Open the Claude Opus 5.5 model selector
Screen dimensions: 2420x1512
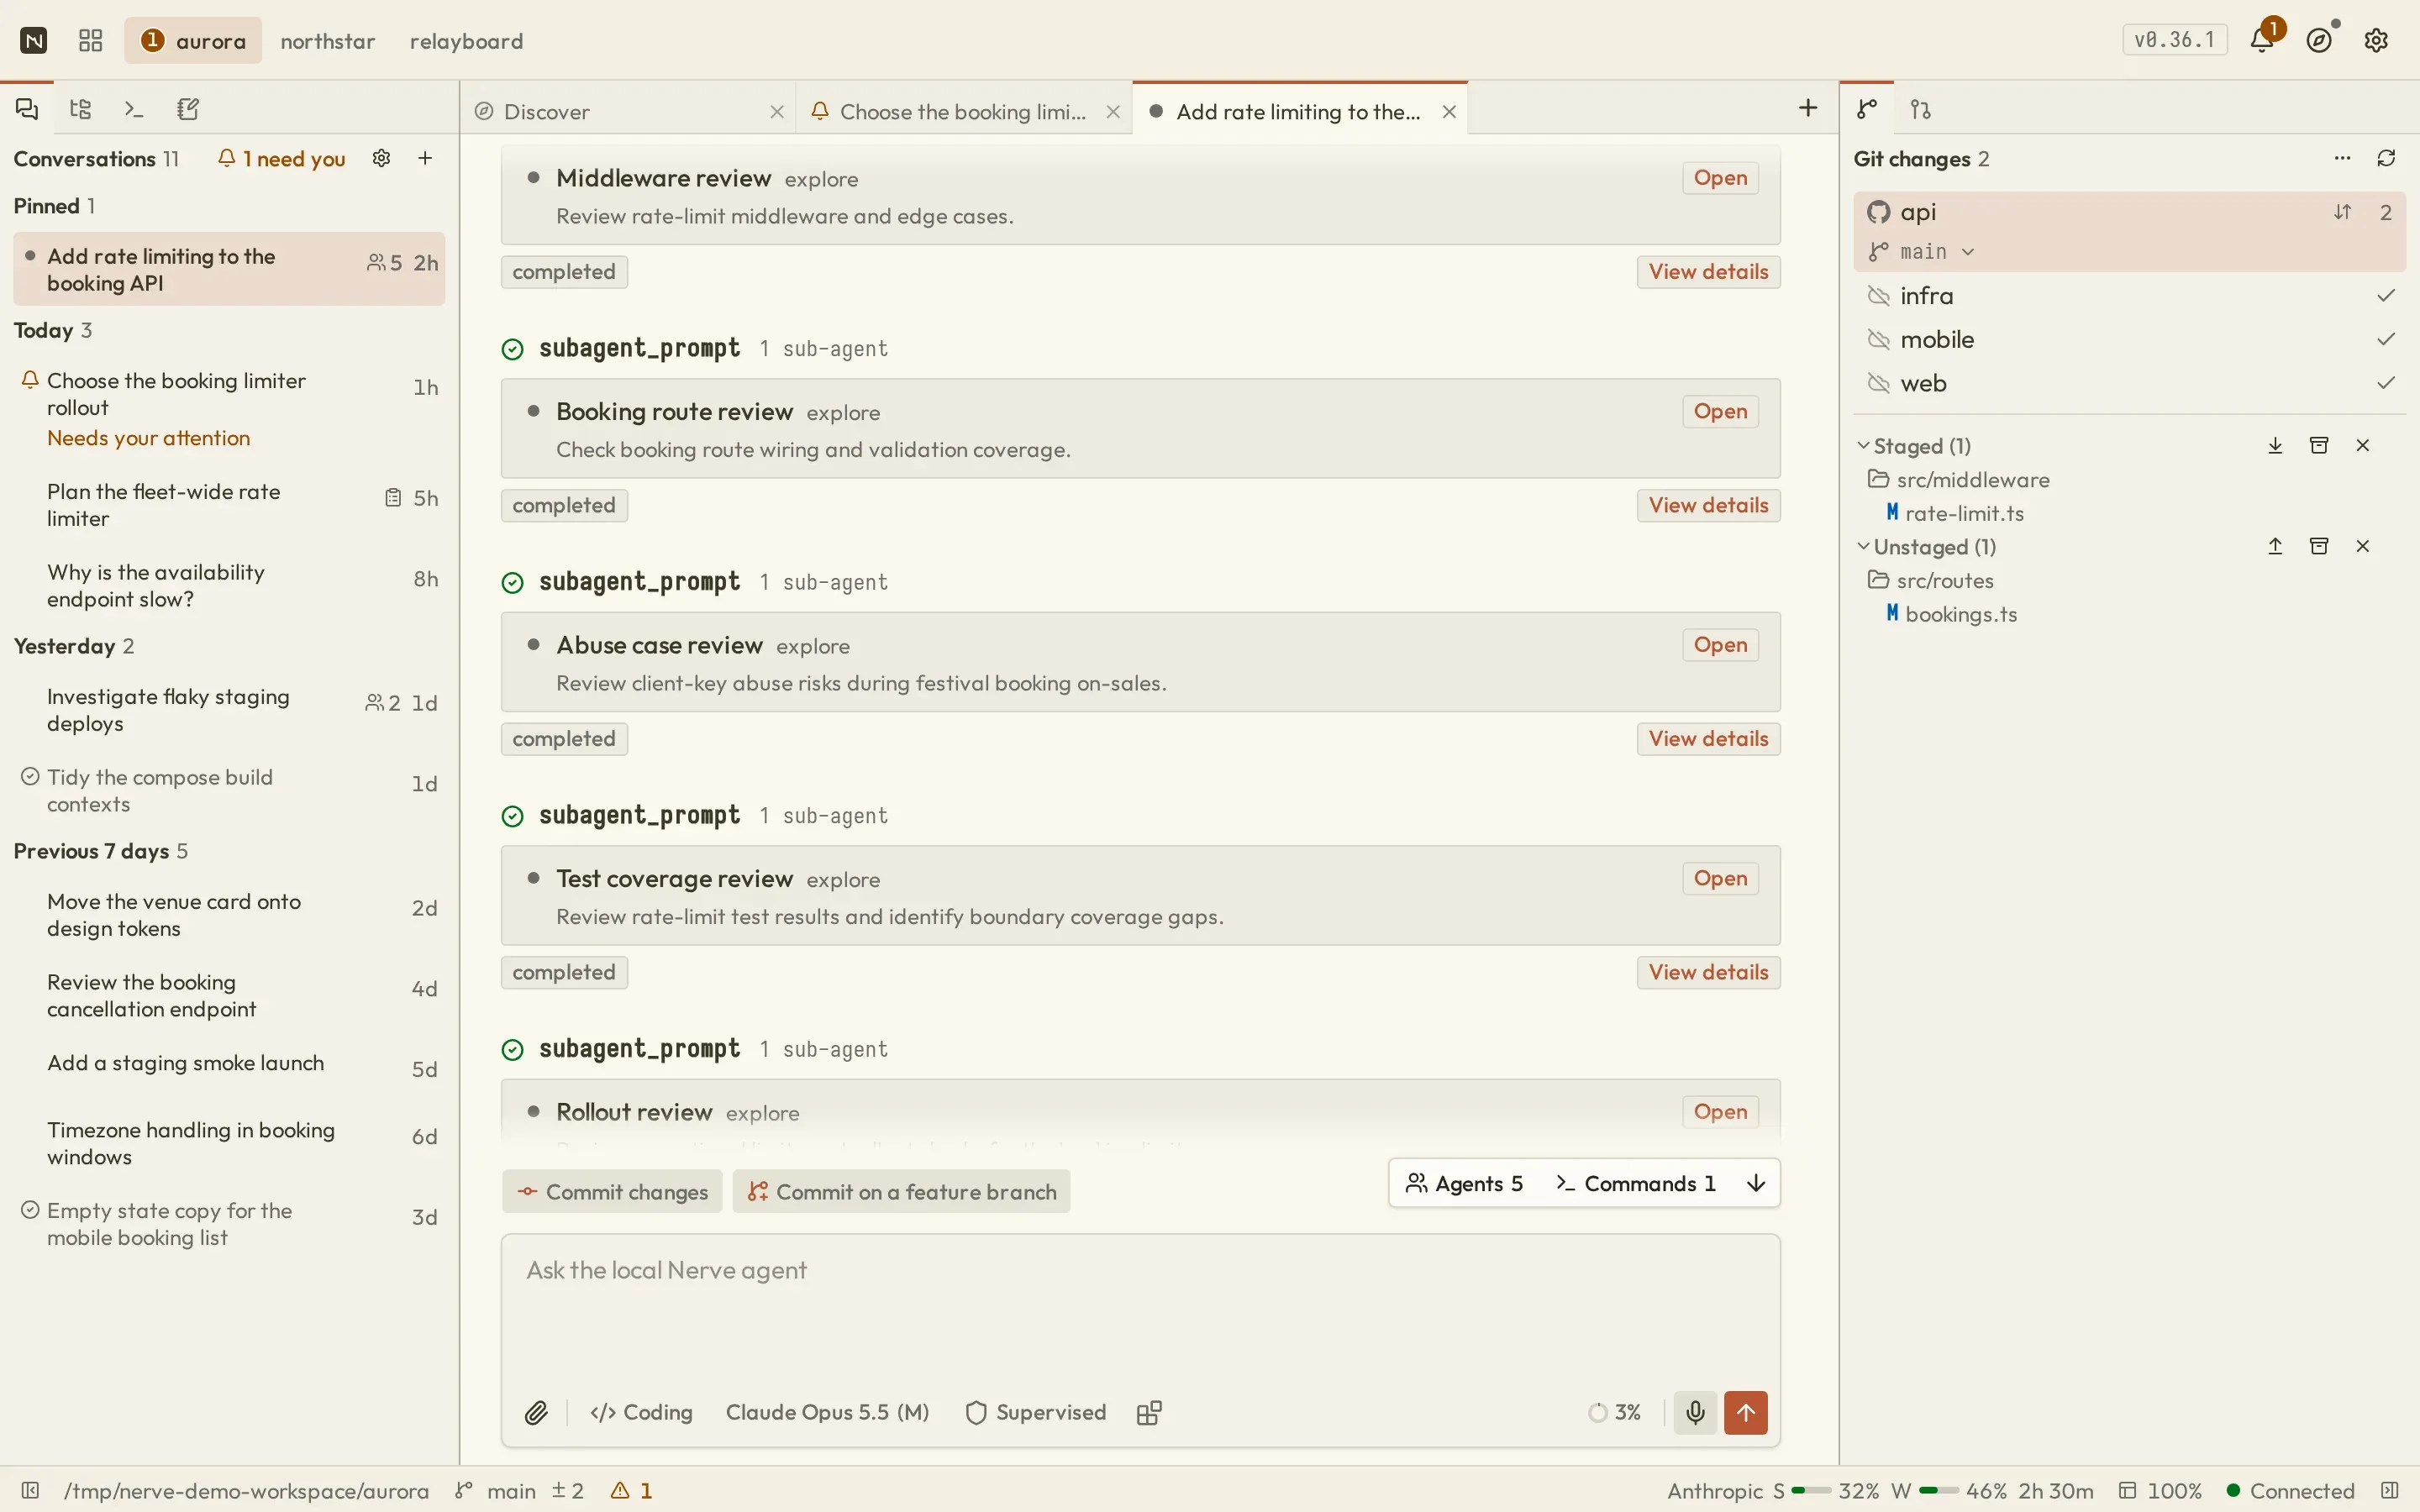tap(827, 1412)
